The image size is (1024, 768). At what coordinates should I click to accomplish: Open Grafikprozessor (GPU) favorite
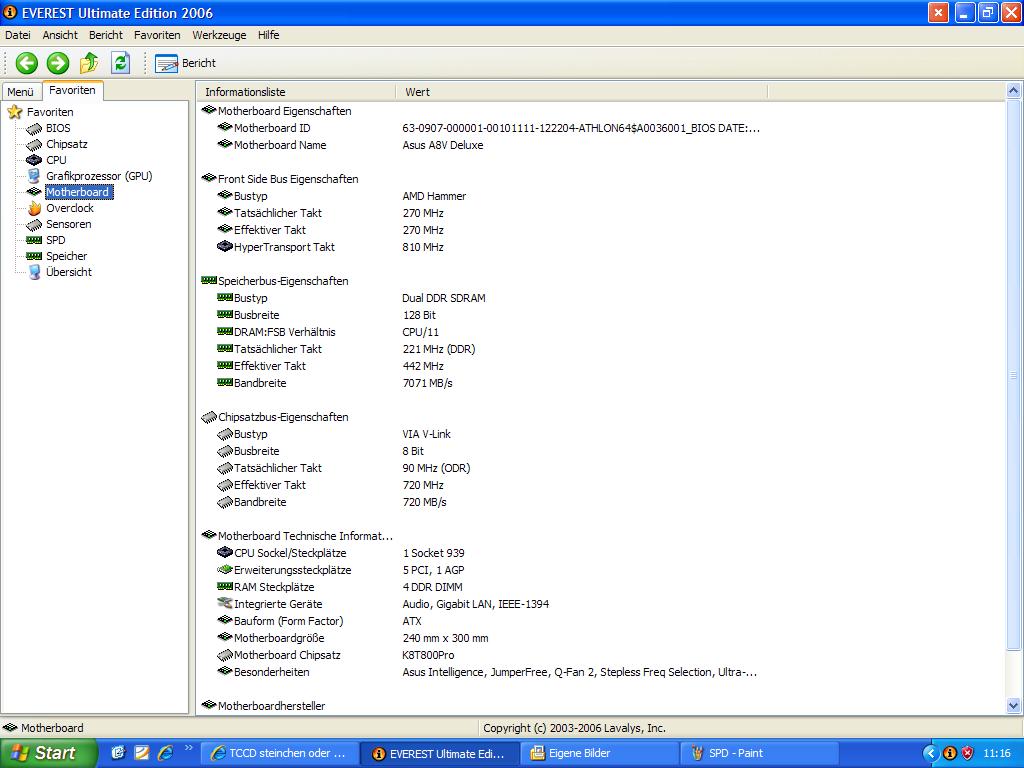click(x=99, y=176)
